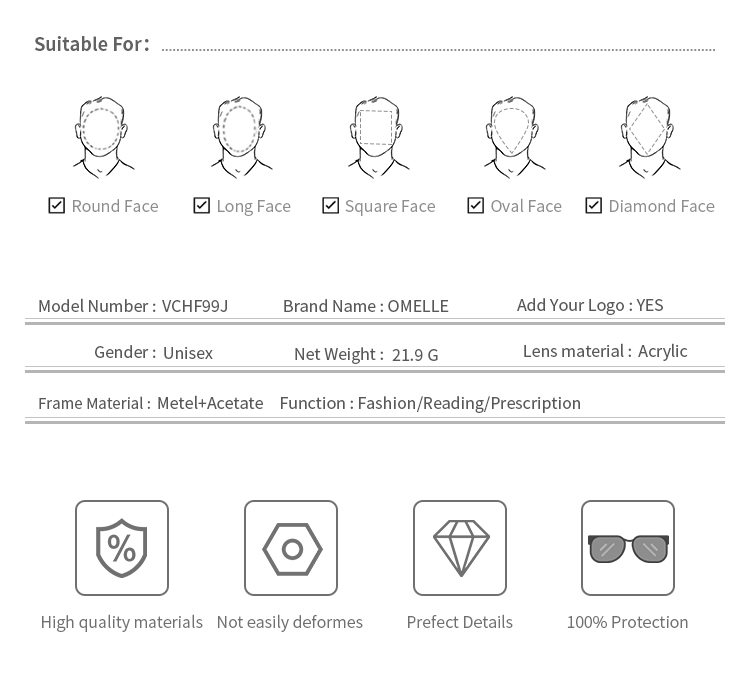
Task: Click the model number VCHF99J
Action: pyautogui.click(x=195, y=306)
